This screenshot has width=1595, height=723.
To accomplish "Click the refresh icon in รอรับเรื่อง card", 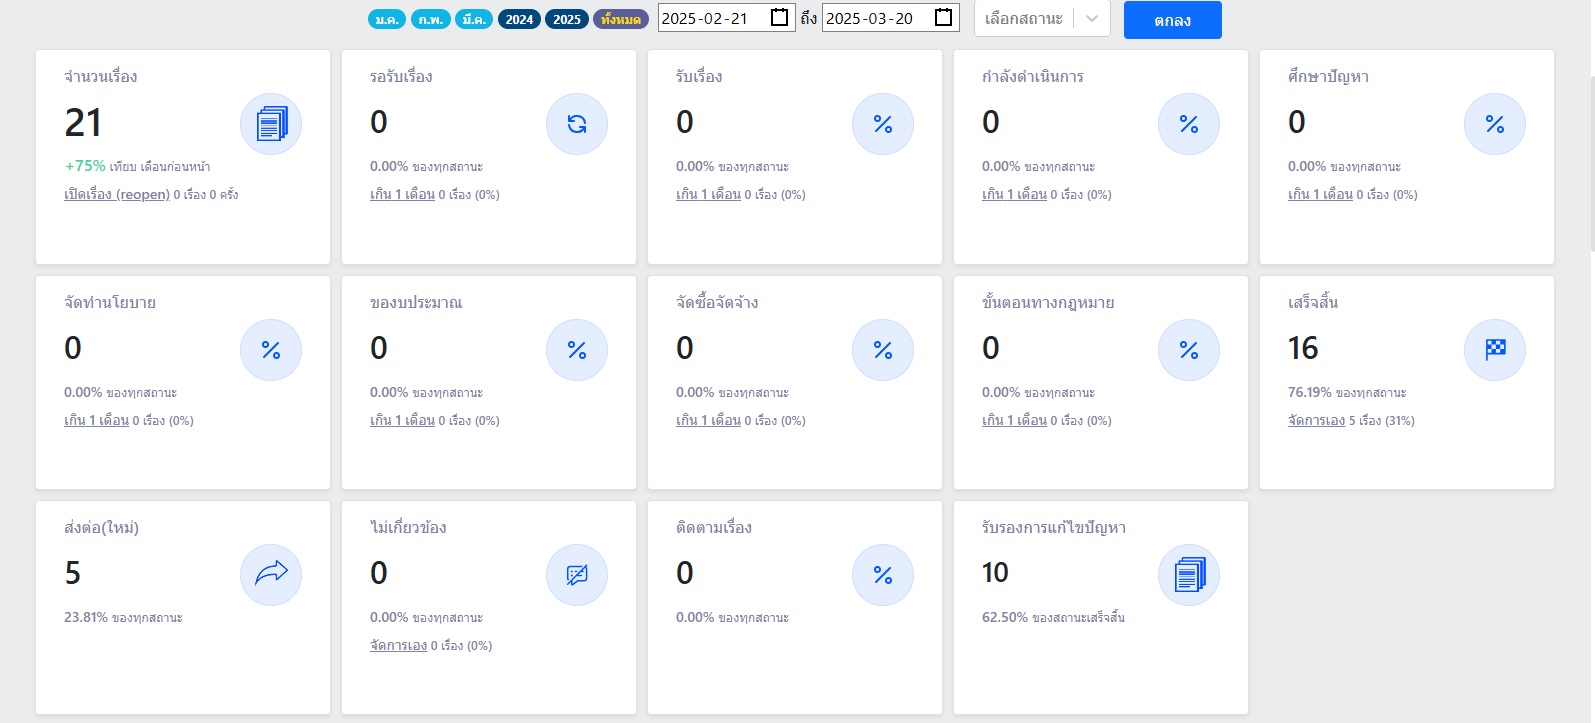I will coord(577,124).
